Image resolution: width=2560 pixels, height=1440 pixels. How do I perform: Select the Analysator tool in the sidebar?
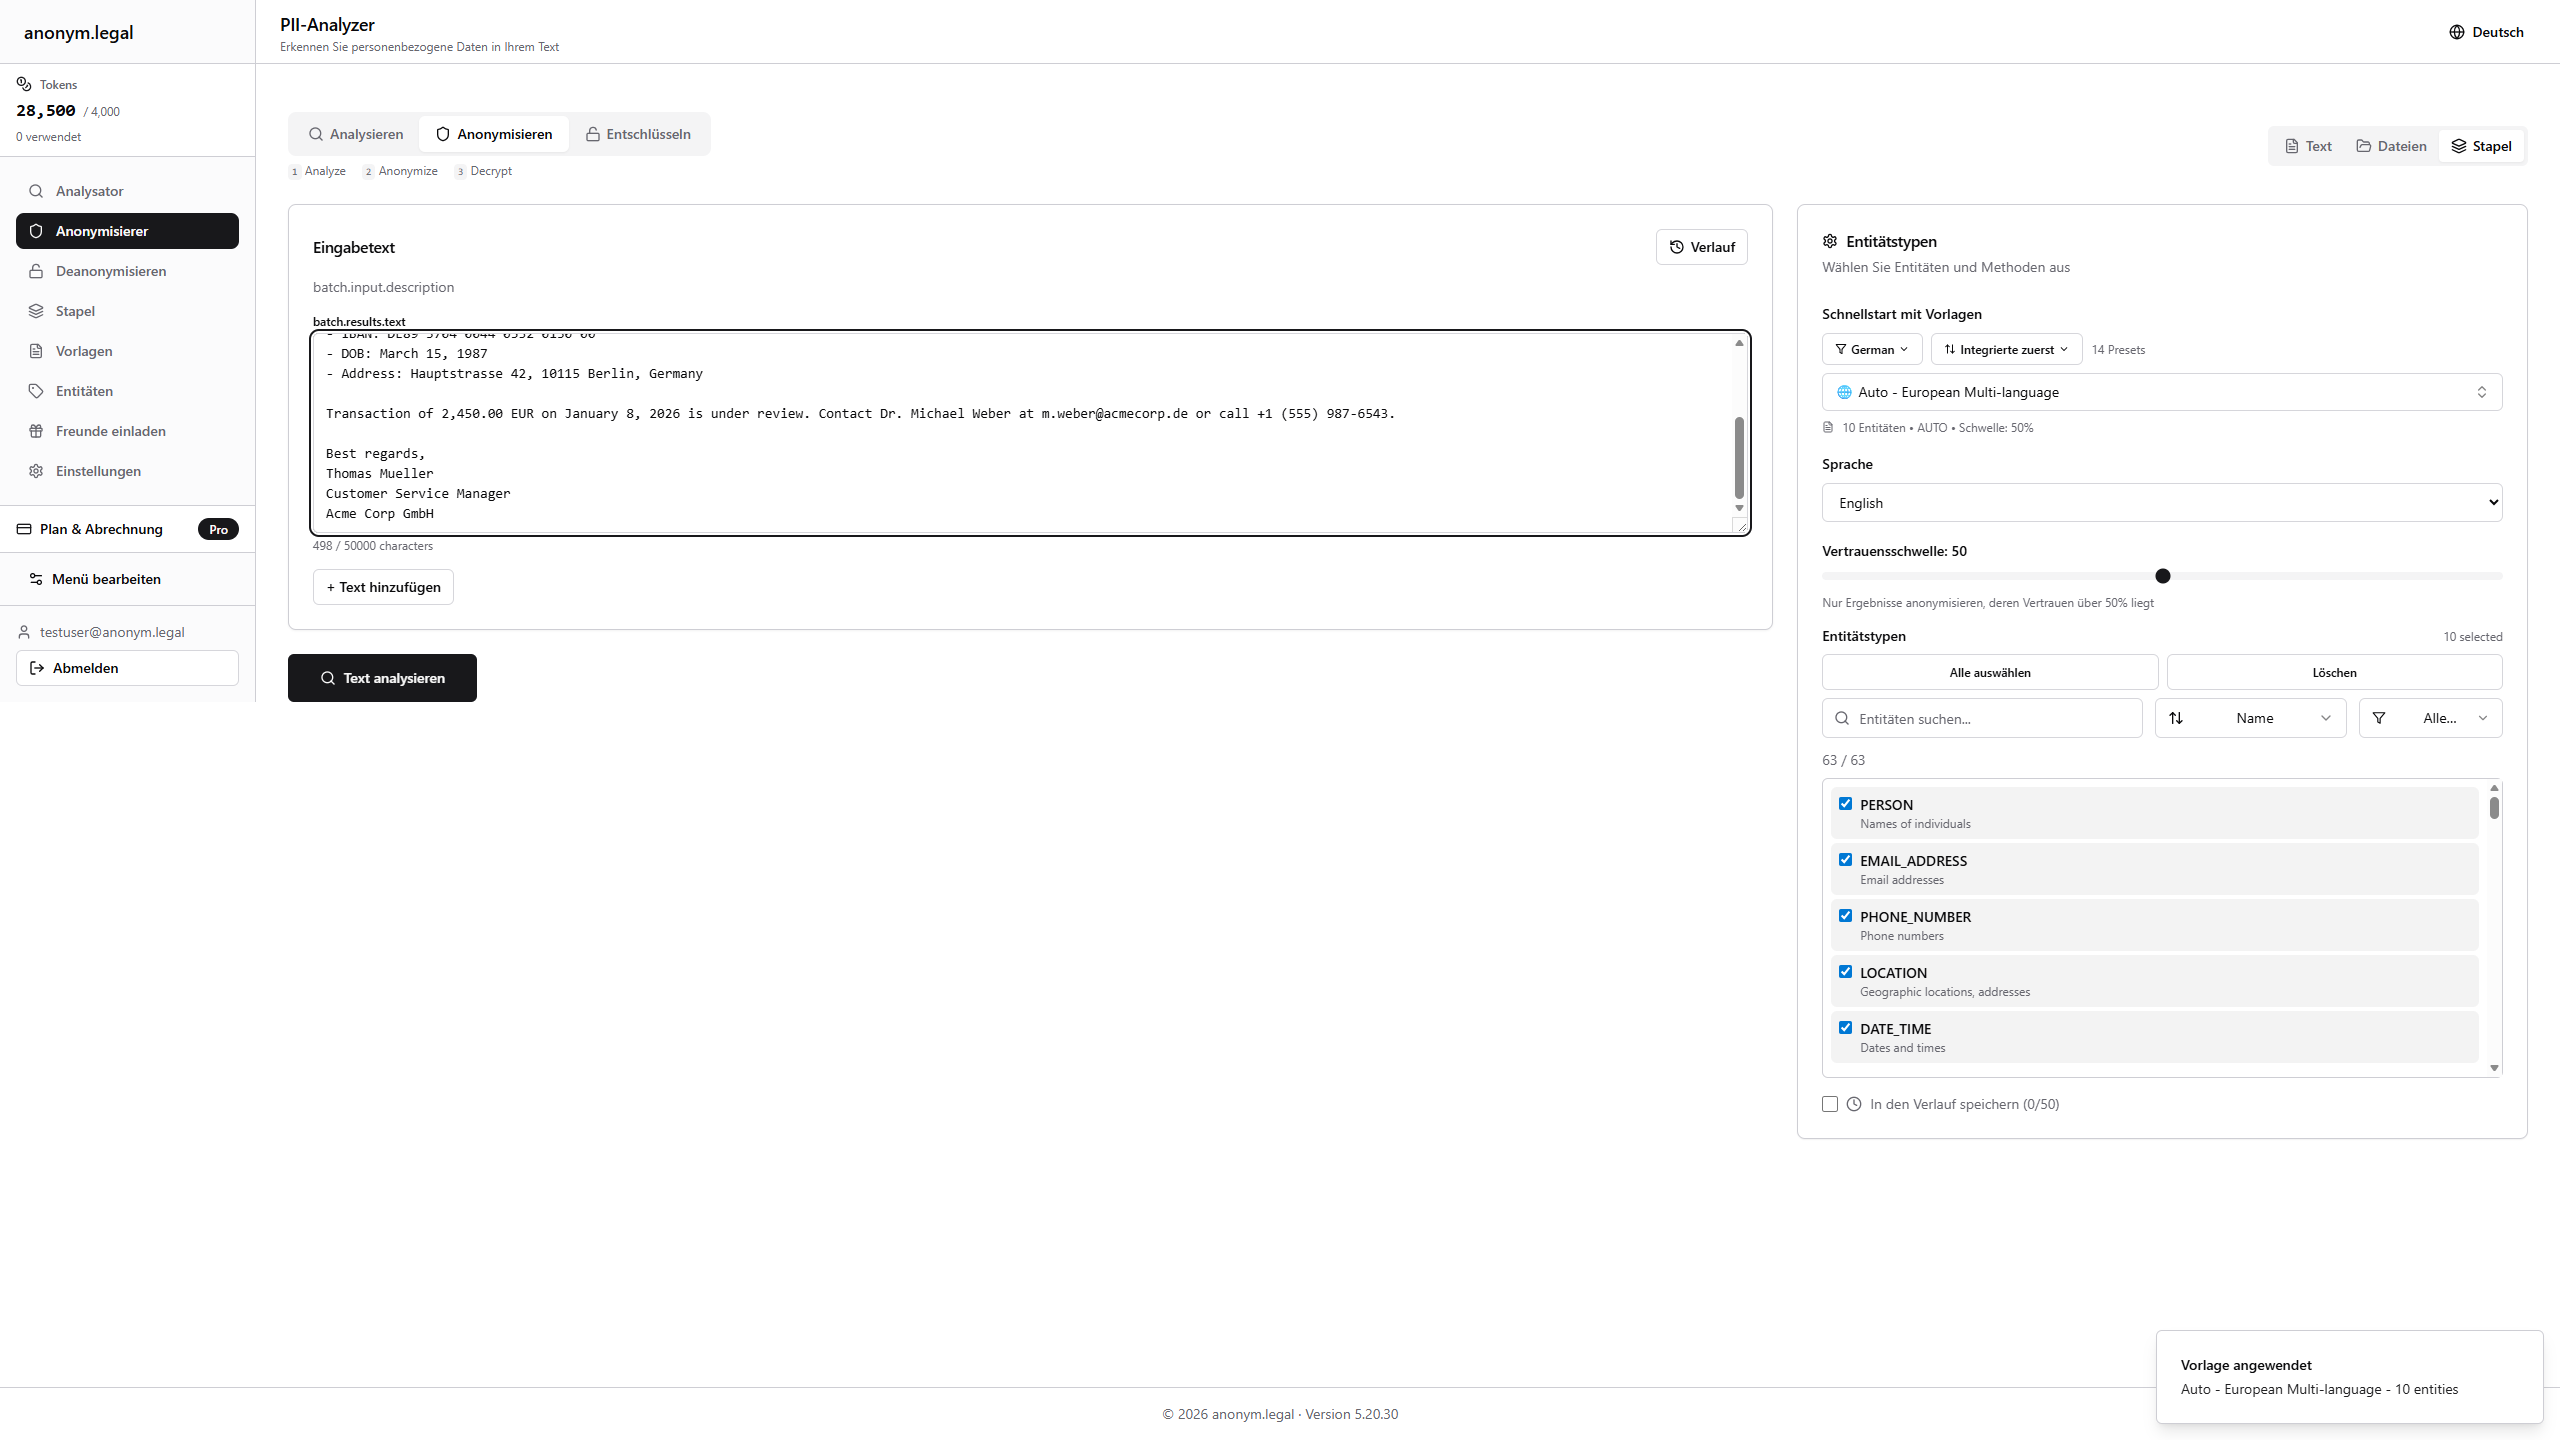coord(89,190)
